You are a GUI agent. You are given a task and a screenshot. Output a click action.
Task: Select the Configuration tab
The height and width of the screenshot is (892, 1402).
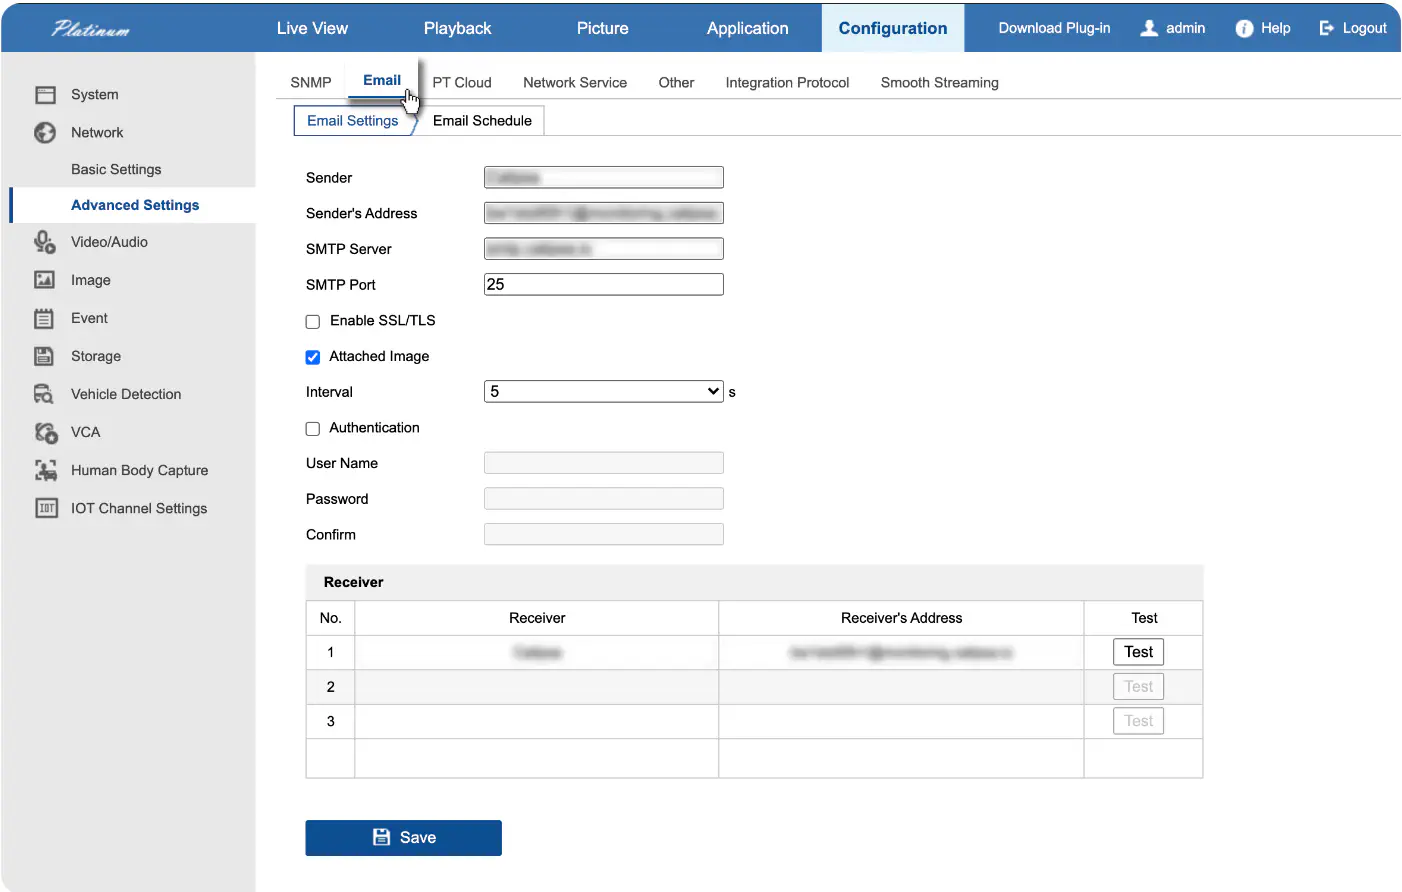tap(893, 28)
